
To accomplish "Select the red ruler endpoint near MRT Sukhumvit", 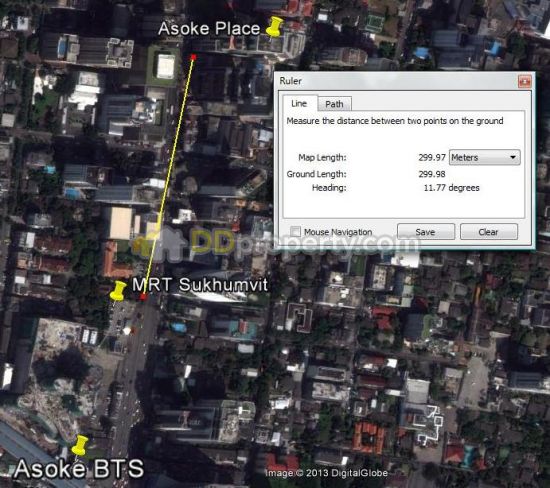I will coord(143,298).
